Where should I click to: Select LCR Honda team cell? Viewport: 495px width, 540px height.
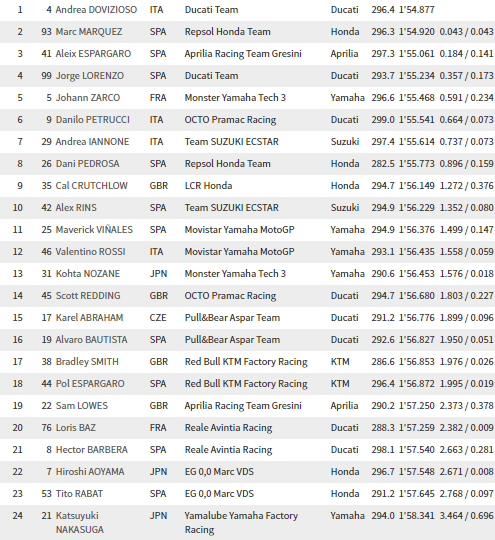coord(208,186)
